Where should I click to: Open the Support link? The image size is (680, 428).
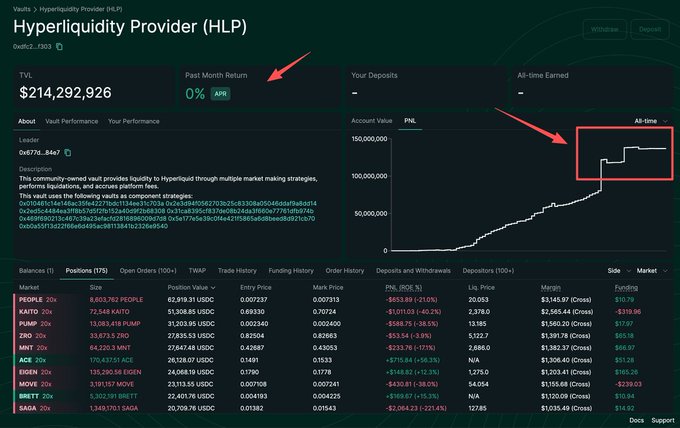(663, 420)
